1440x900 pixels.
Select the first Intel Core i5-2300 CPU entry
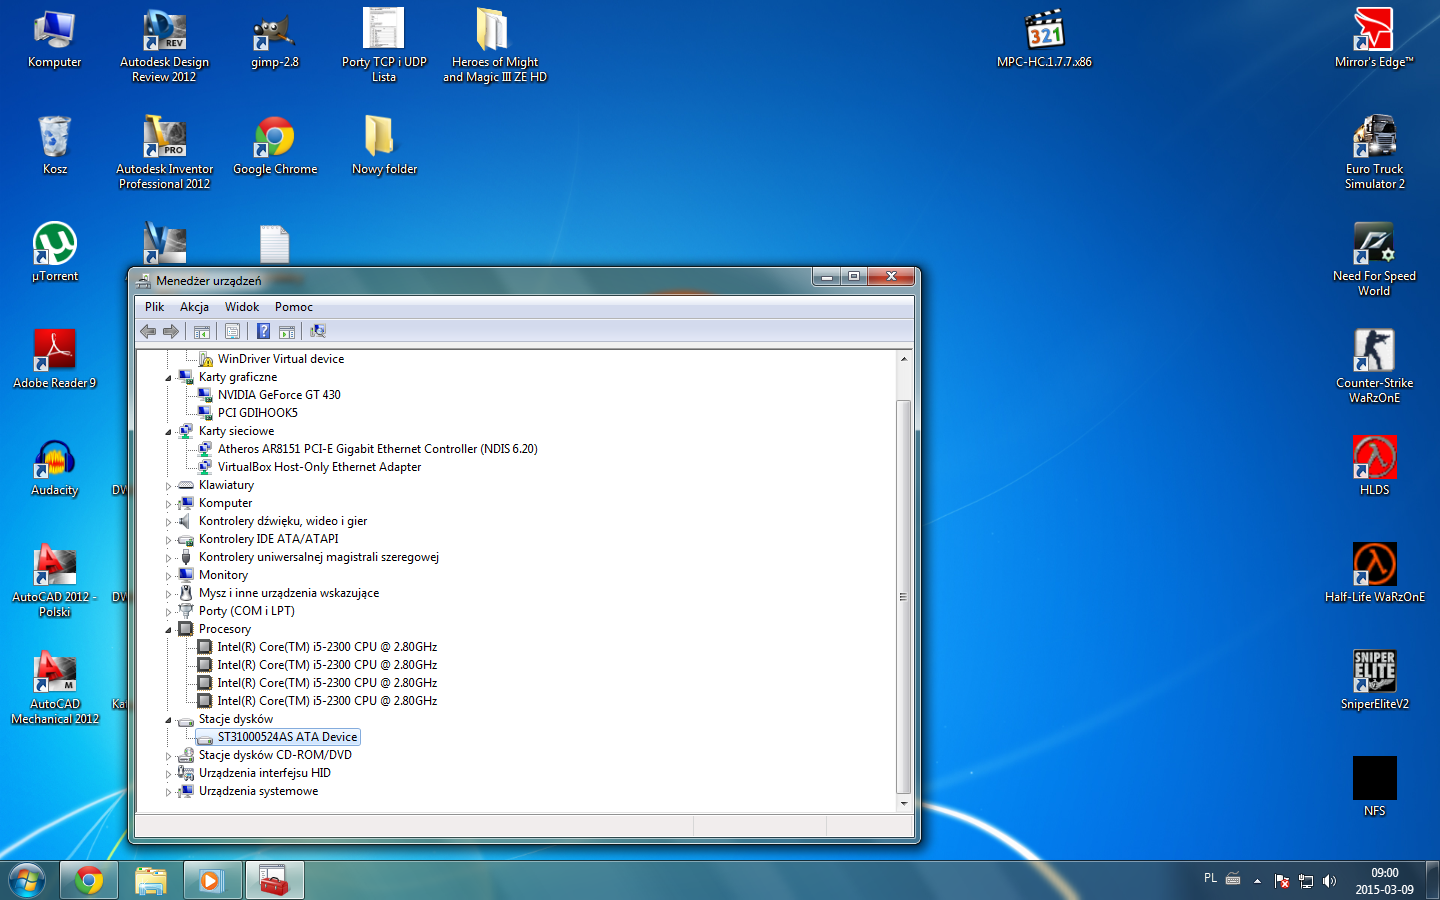coord(327,647)
